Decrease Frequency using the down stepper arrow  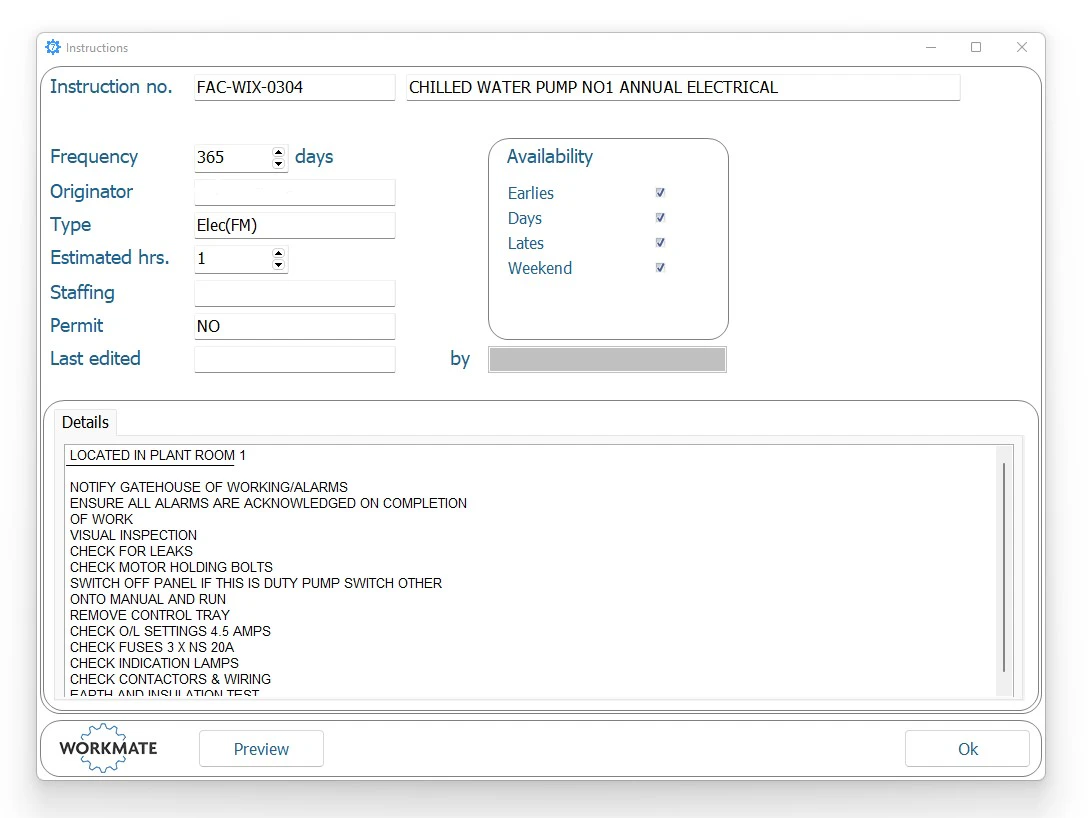pos(278,163)
